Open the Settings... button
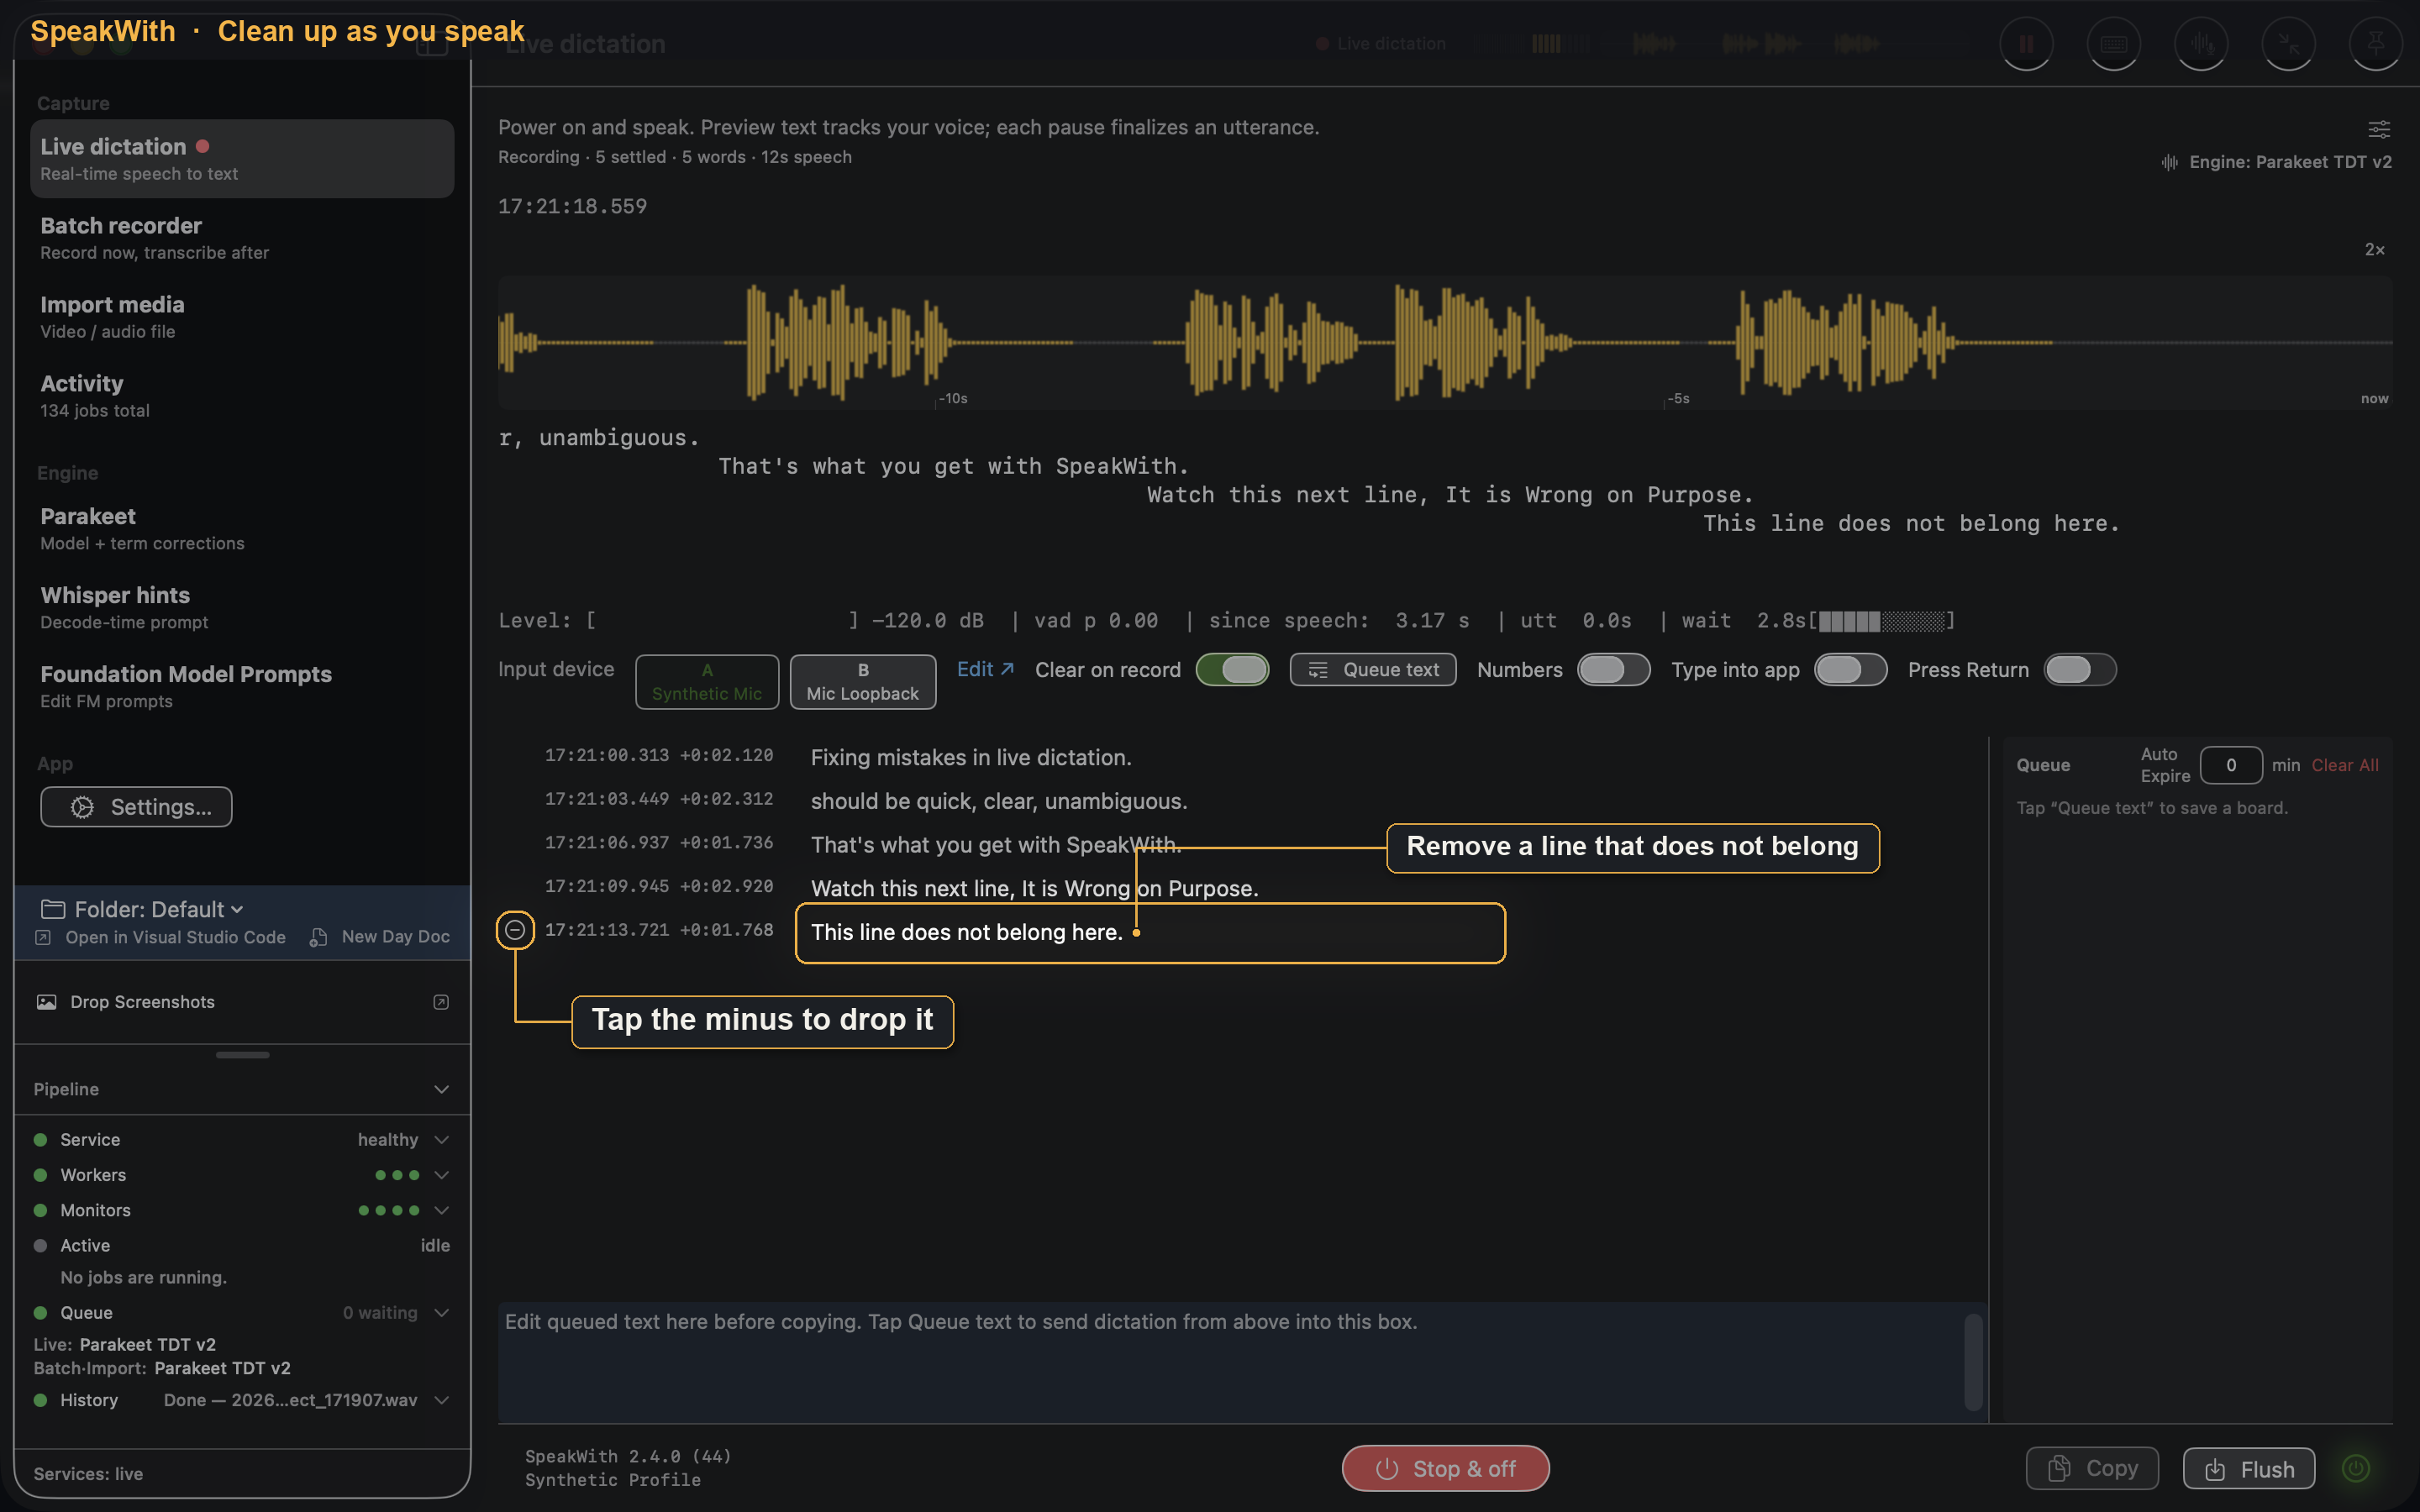 click(136, 807)
